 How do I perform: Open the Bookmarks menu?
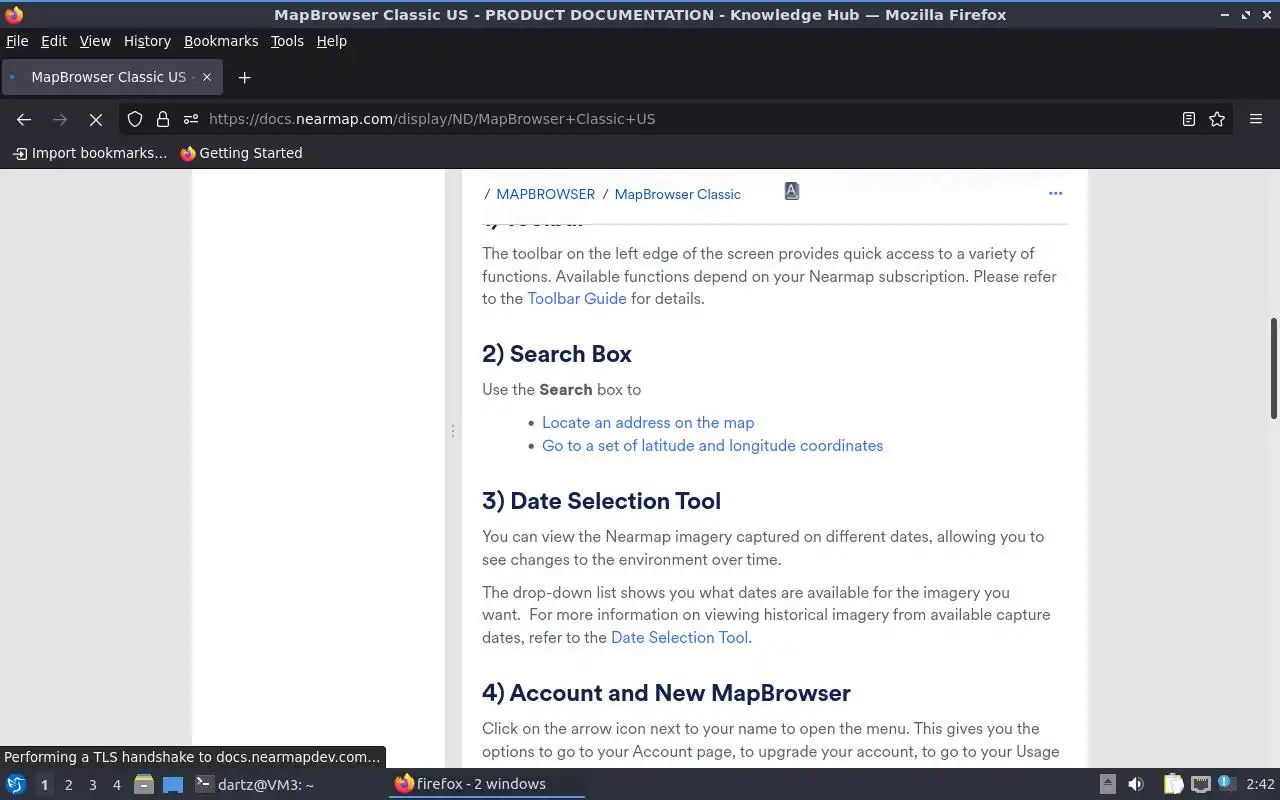point(221,41)
